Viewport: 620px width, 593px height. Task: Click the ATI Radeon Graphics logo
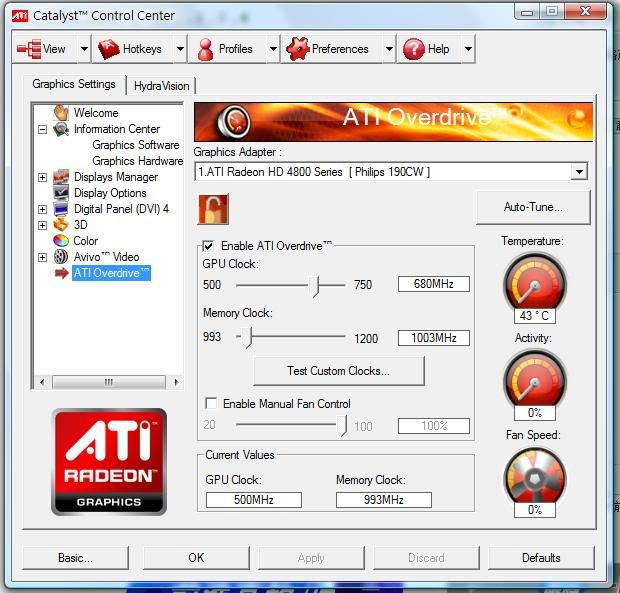[x=109, y=462]
